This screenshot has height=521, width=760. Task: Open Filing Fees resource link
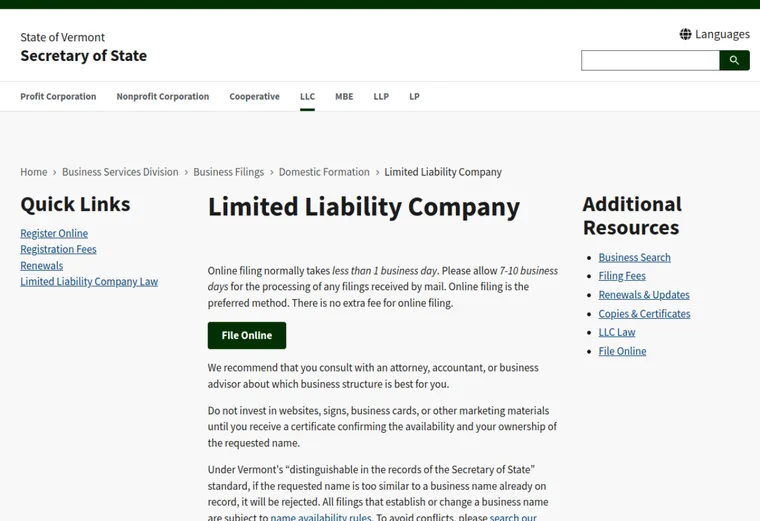coord(622,276)
